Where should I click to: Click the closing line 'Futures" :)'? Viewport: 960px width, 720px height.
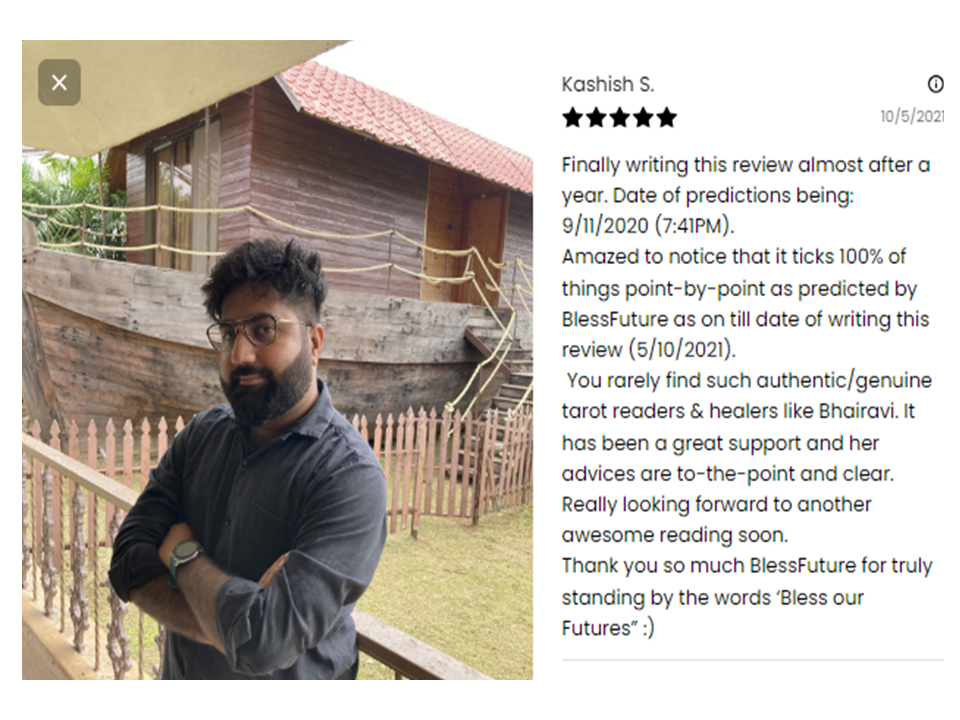click(608, 628)
